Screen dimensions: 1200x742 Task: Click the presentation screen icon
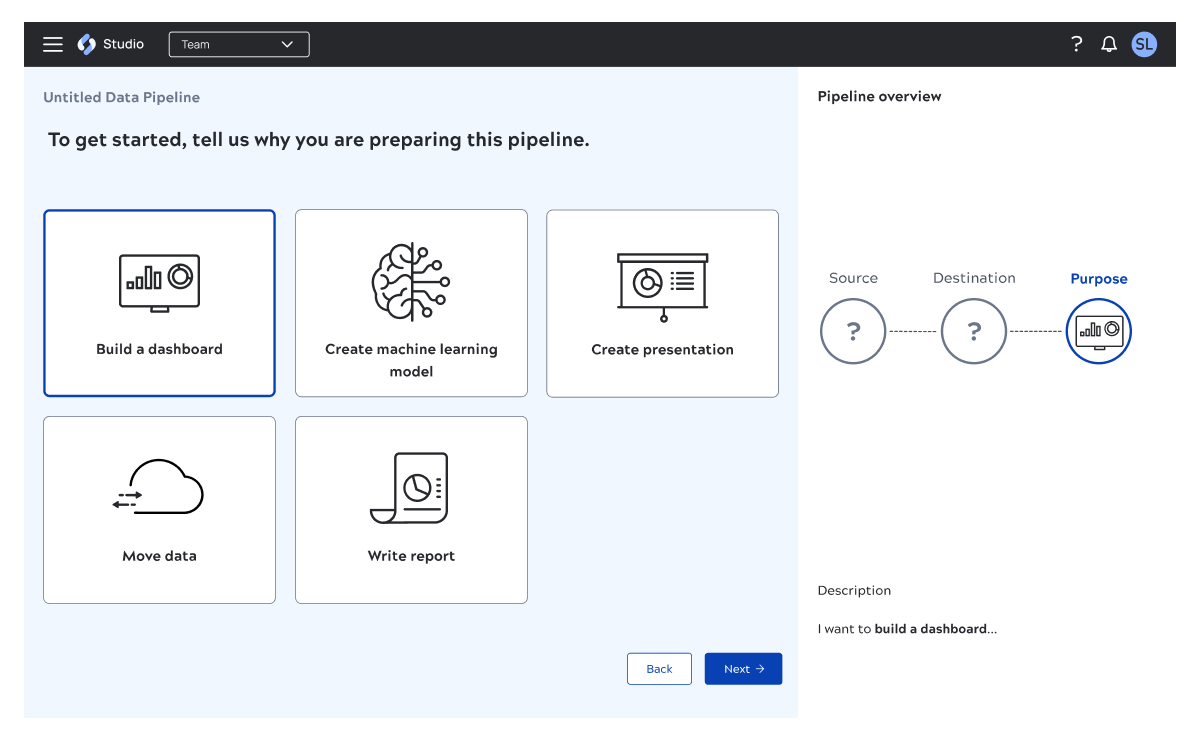[663, 282]
